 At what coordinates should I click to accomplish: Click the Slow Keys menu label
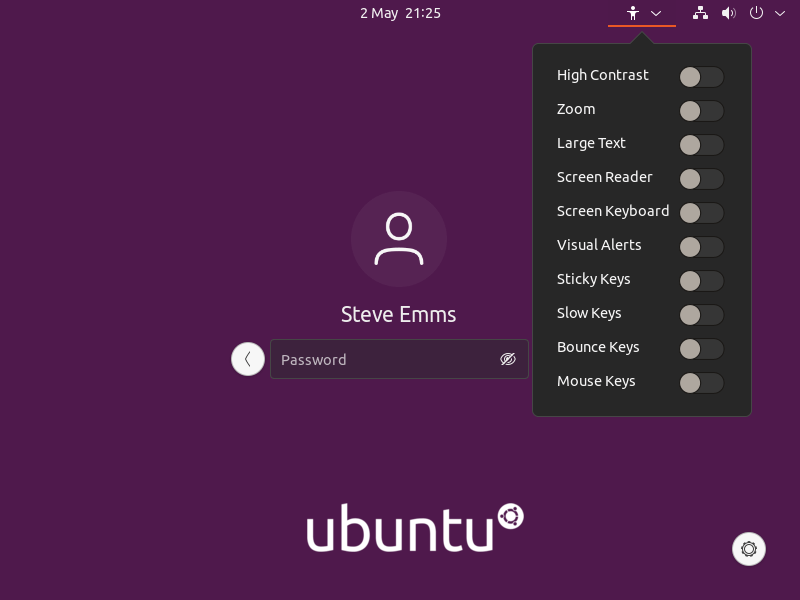[x=589, y=313]
